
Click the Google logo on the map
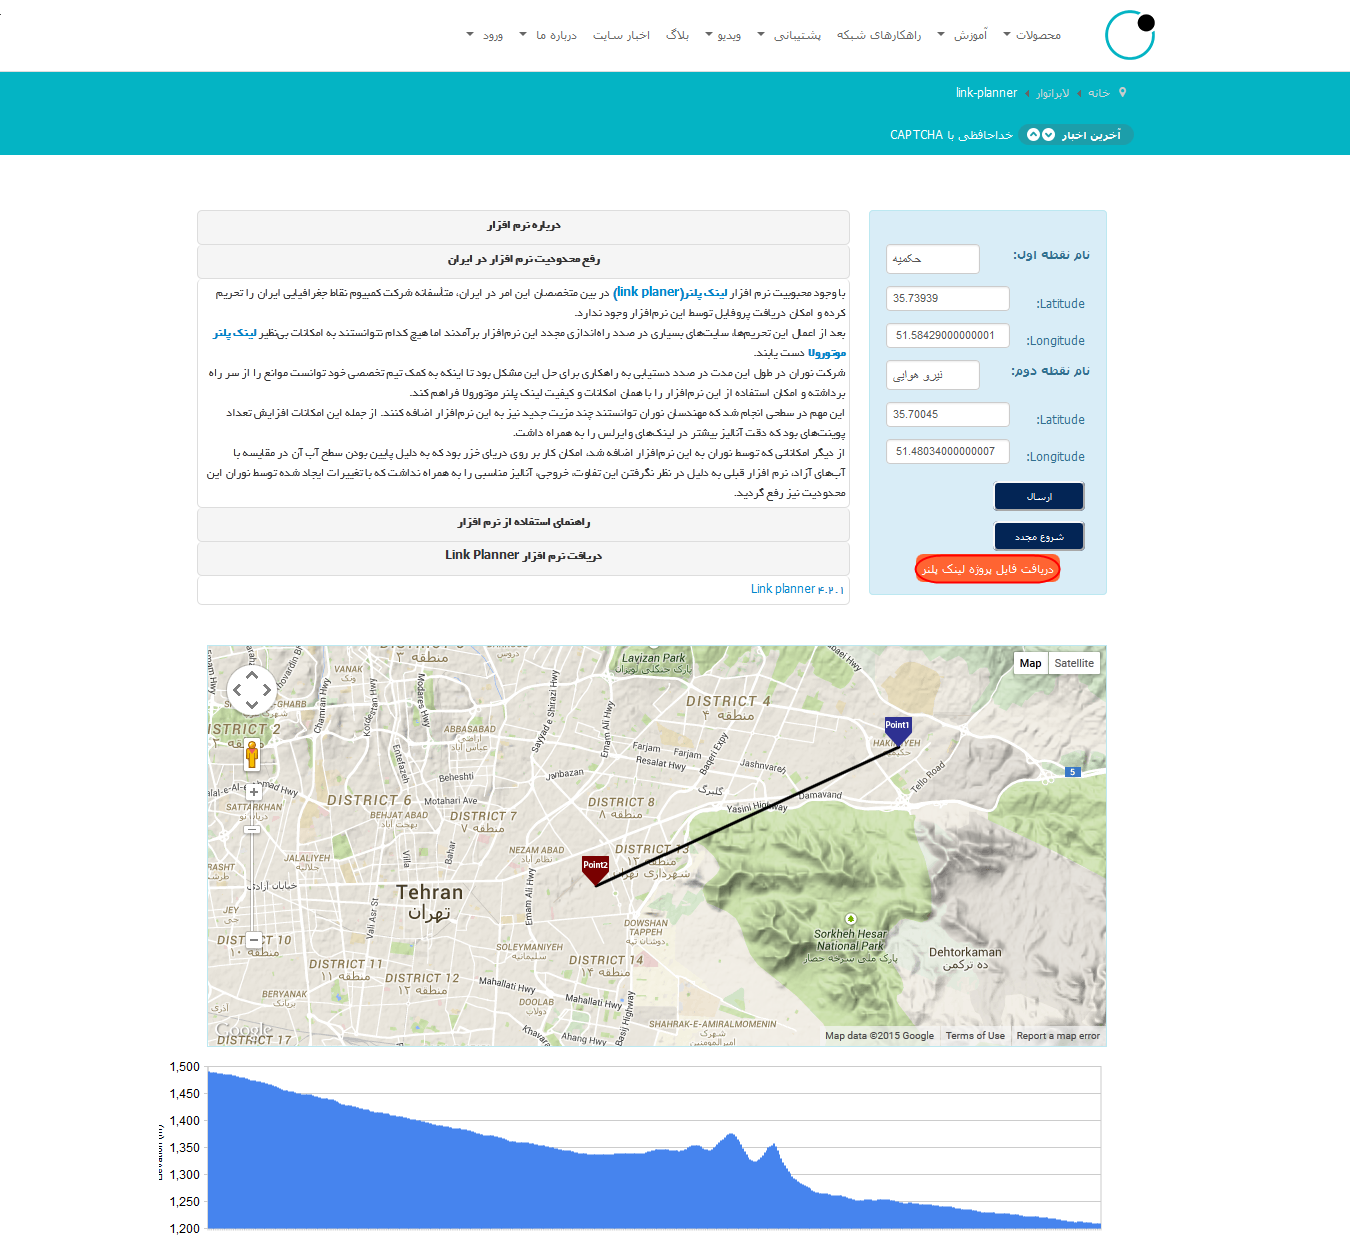[244, 1029]
